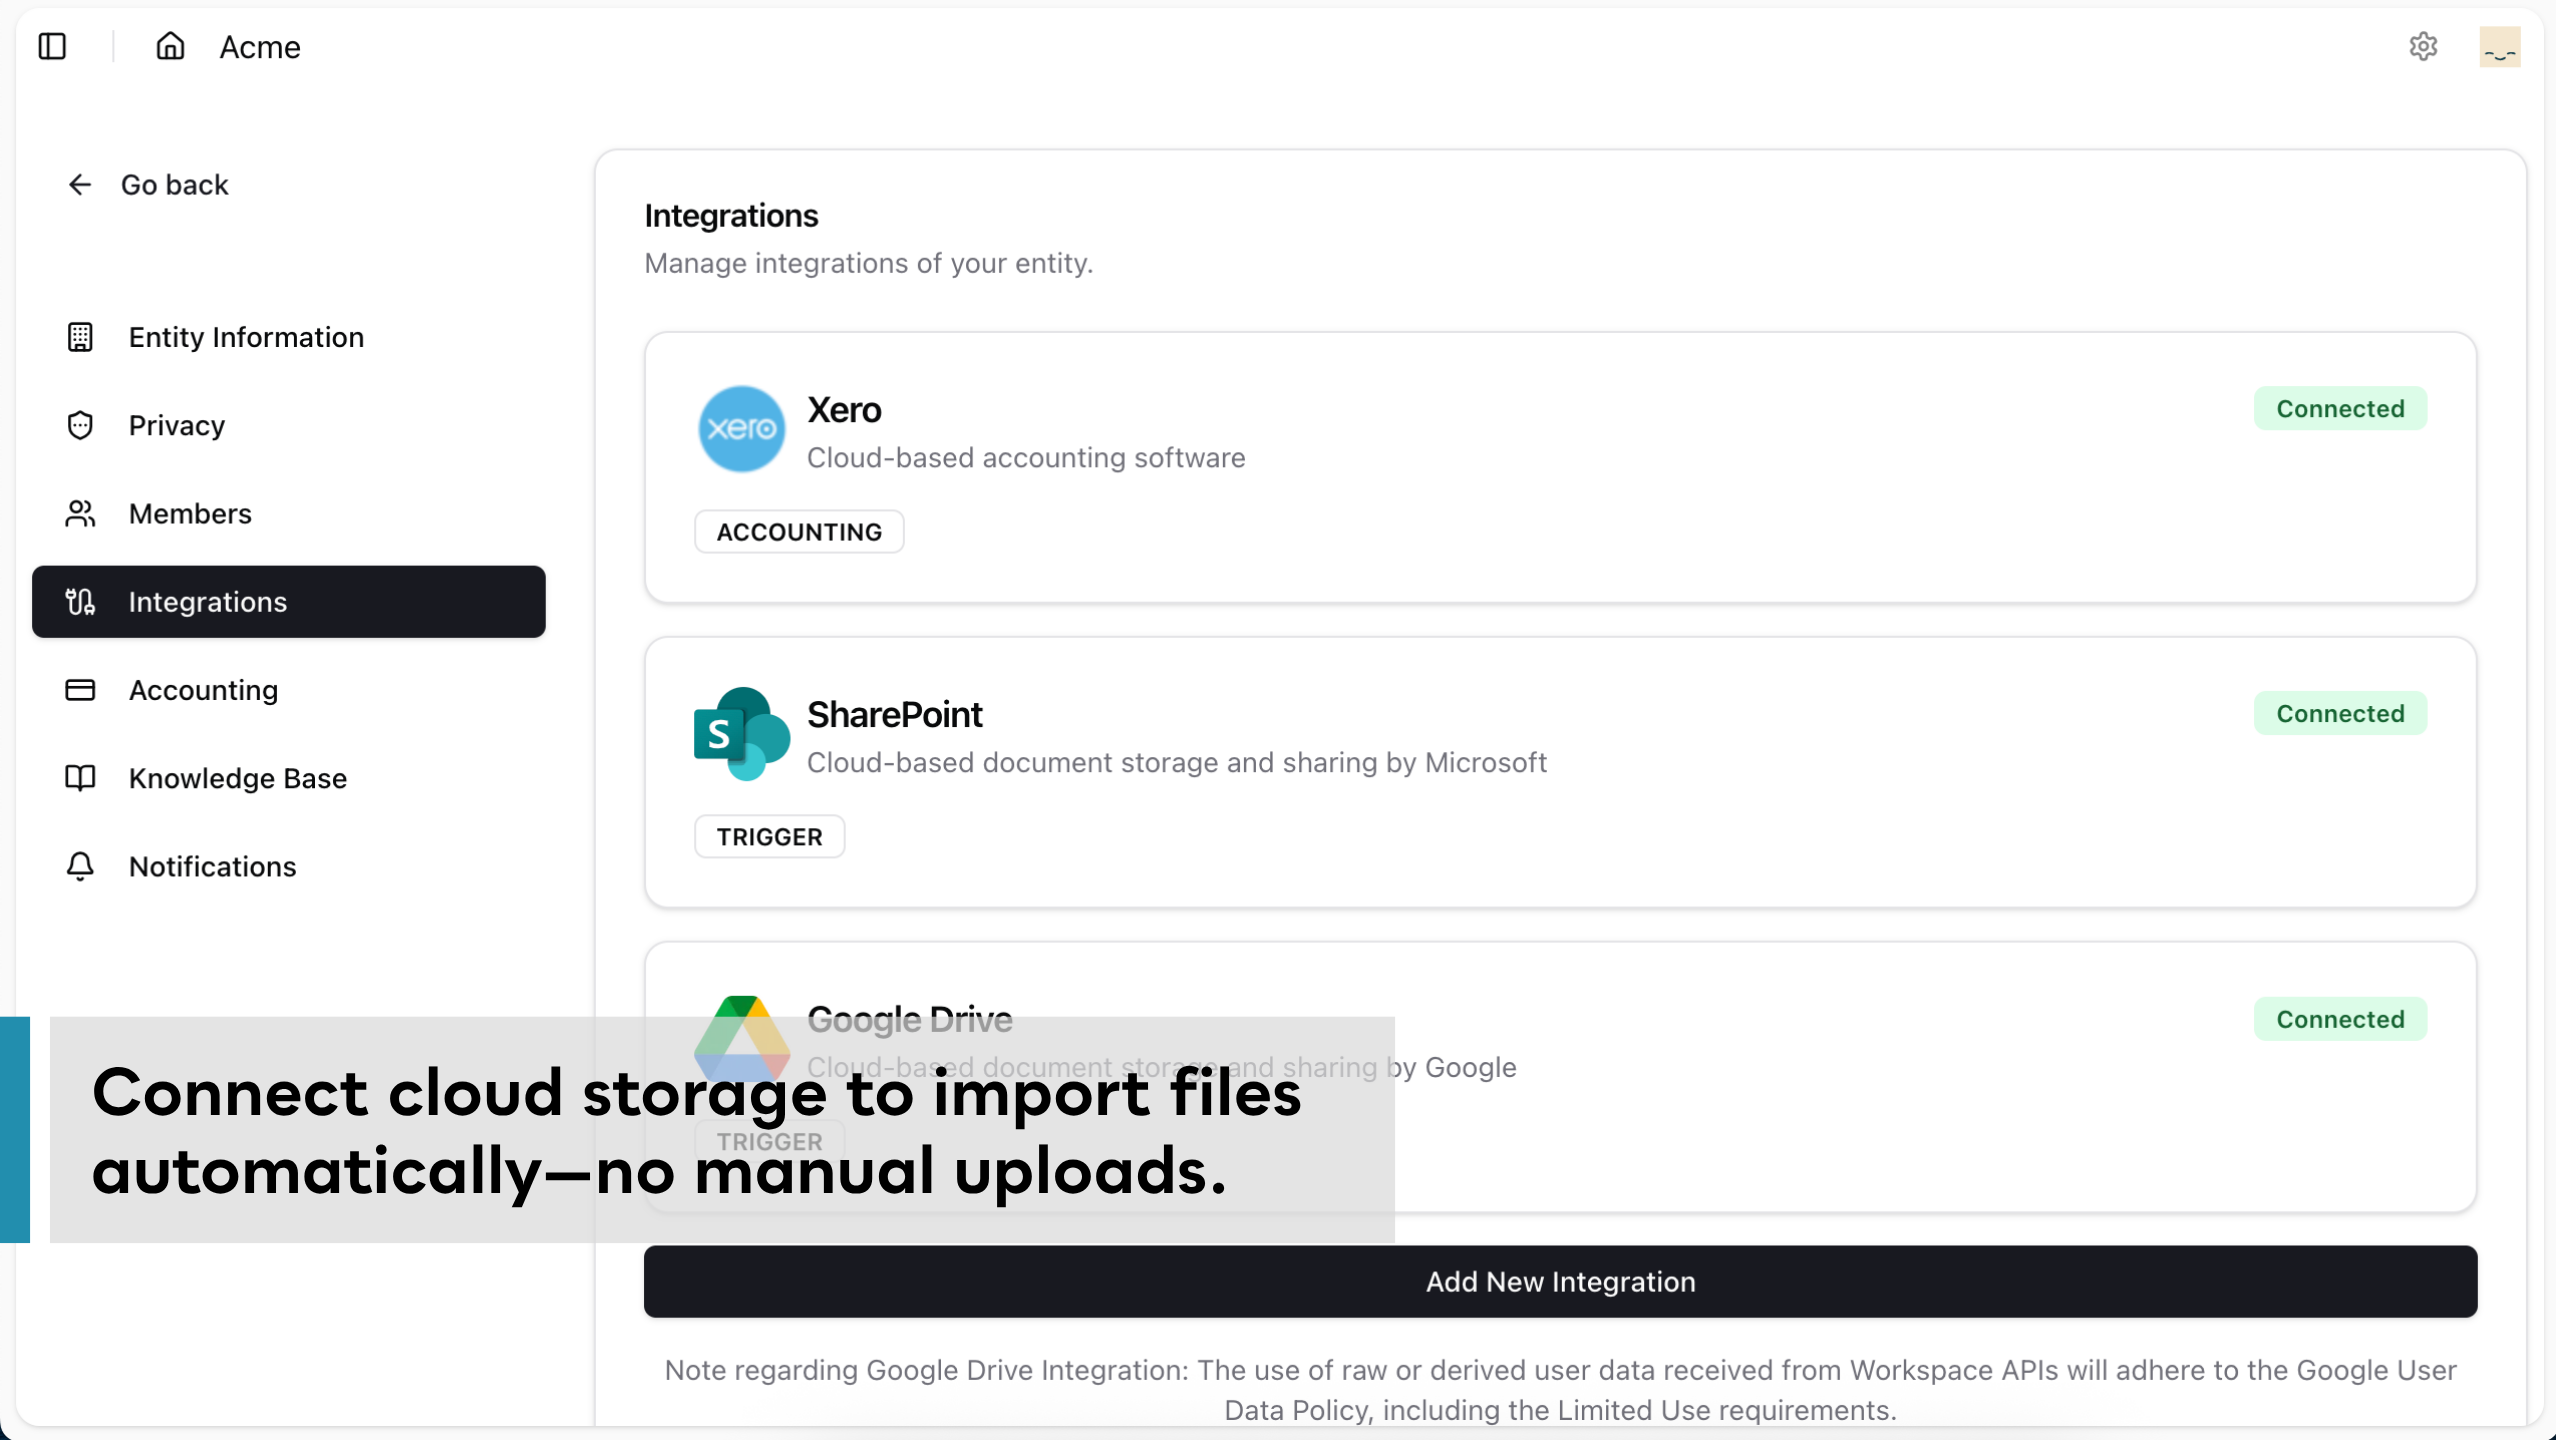Click the home icon

pyautogui.click(x=170, y=46)
